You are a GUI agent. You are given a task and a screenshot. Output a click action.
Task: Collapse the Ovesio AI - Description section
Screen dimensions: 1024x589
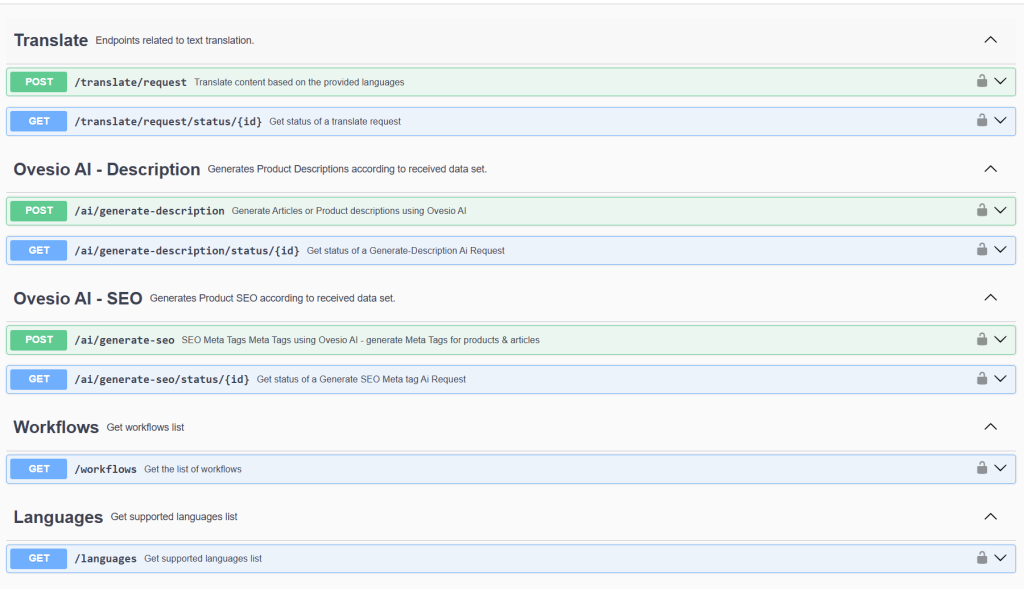coord(991,168)
